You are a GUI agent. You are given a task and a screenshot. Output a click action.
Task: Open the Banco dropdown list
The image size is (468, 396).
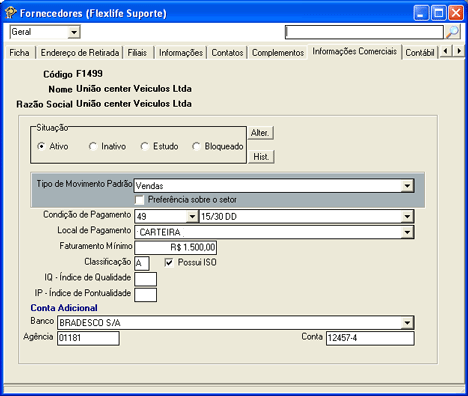point(407,323)
